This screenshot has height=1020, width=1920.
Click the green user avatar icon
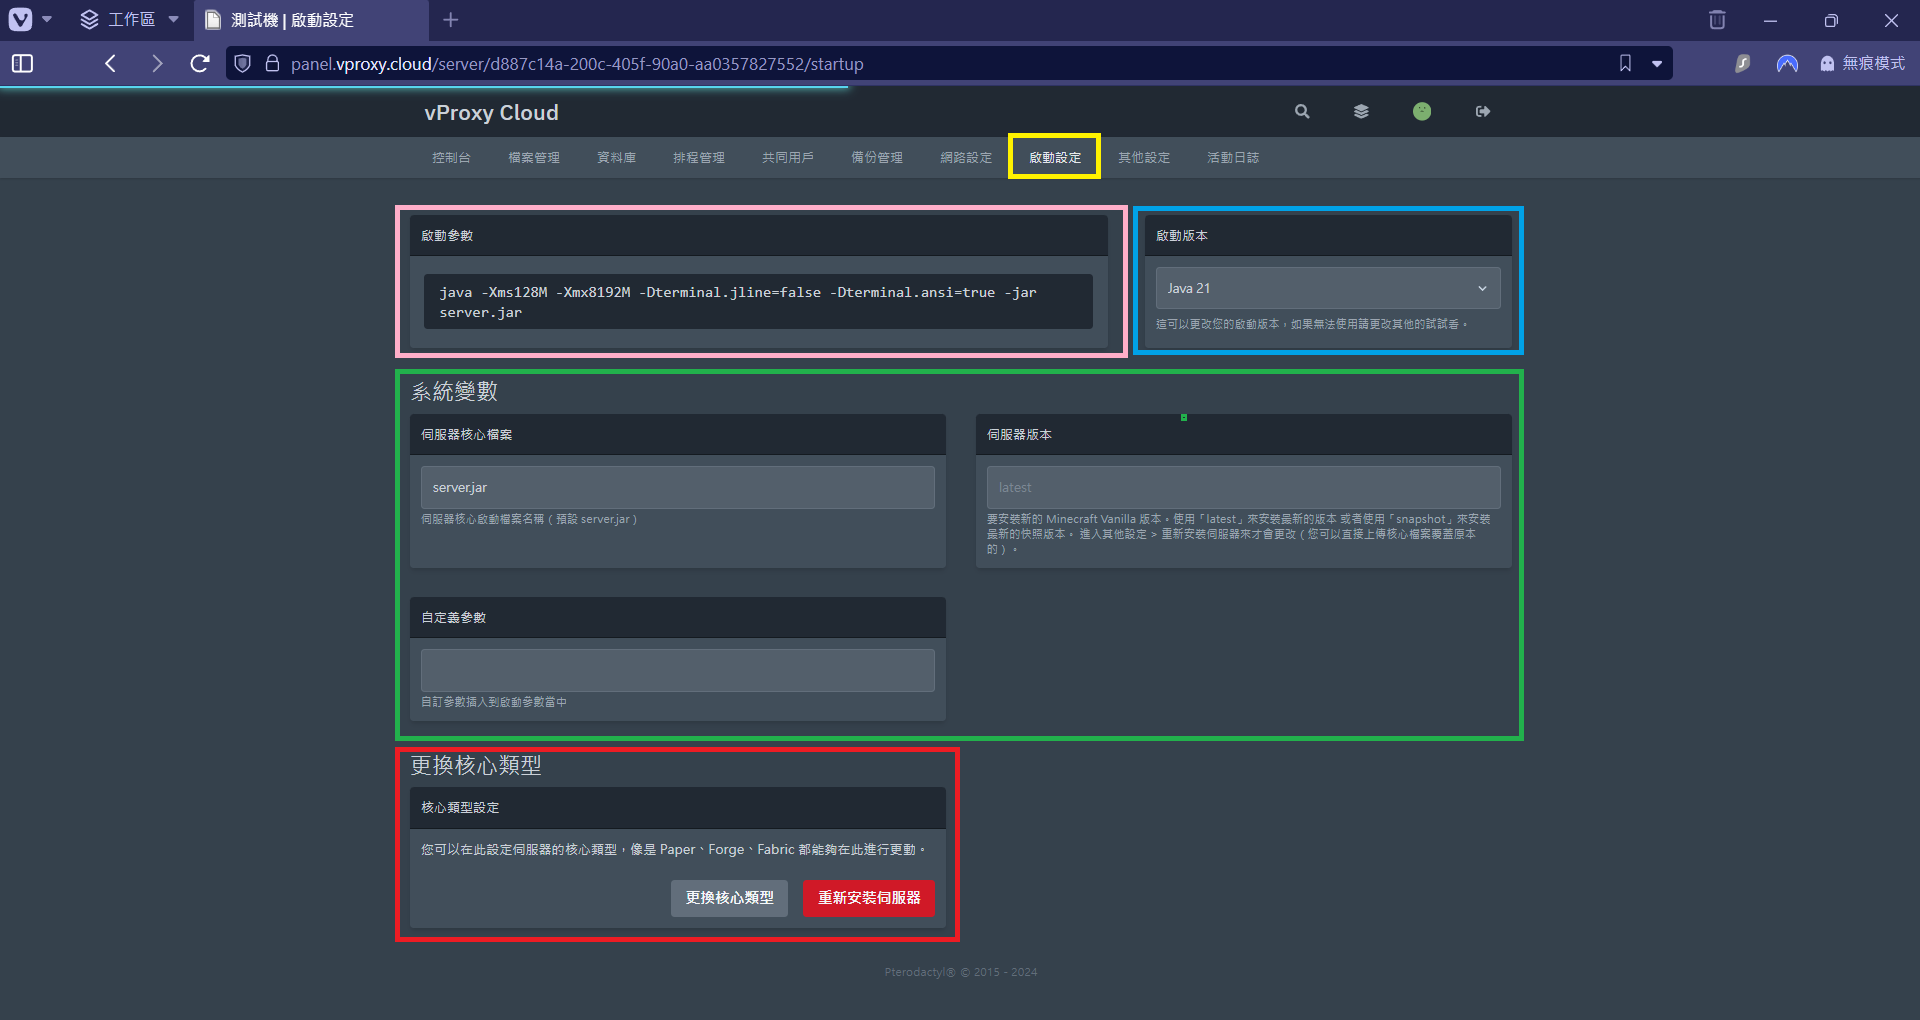click(1421, 112)
